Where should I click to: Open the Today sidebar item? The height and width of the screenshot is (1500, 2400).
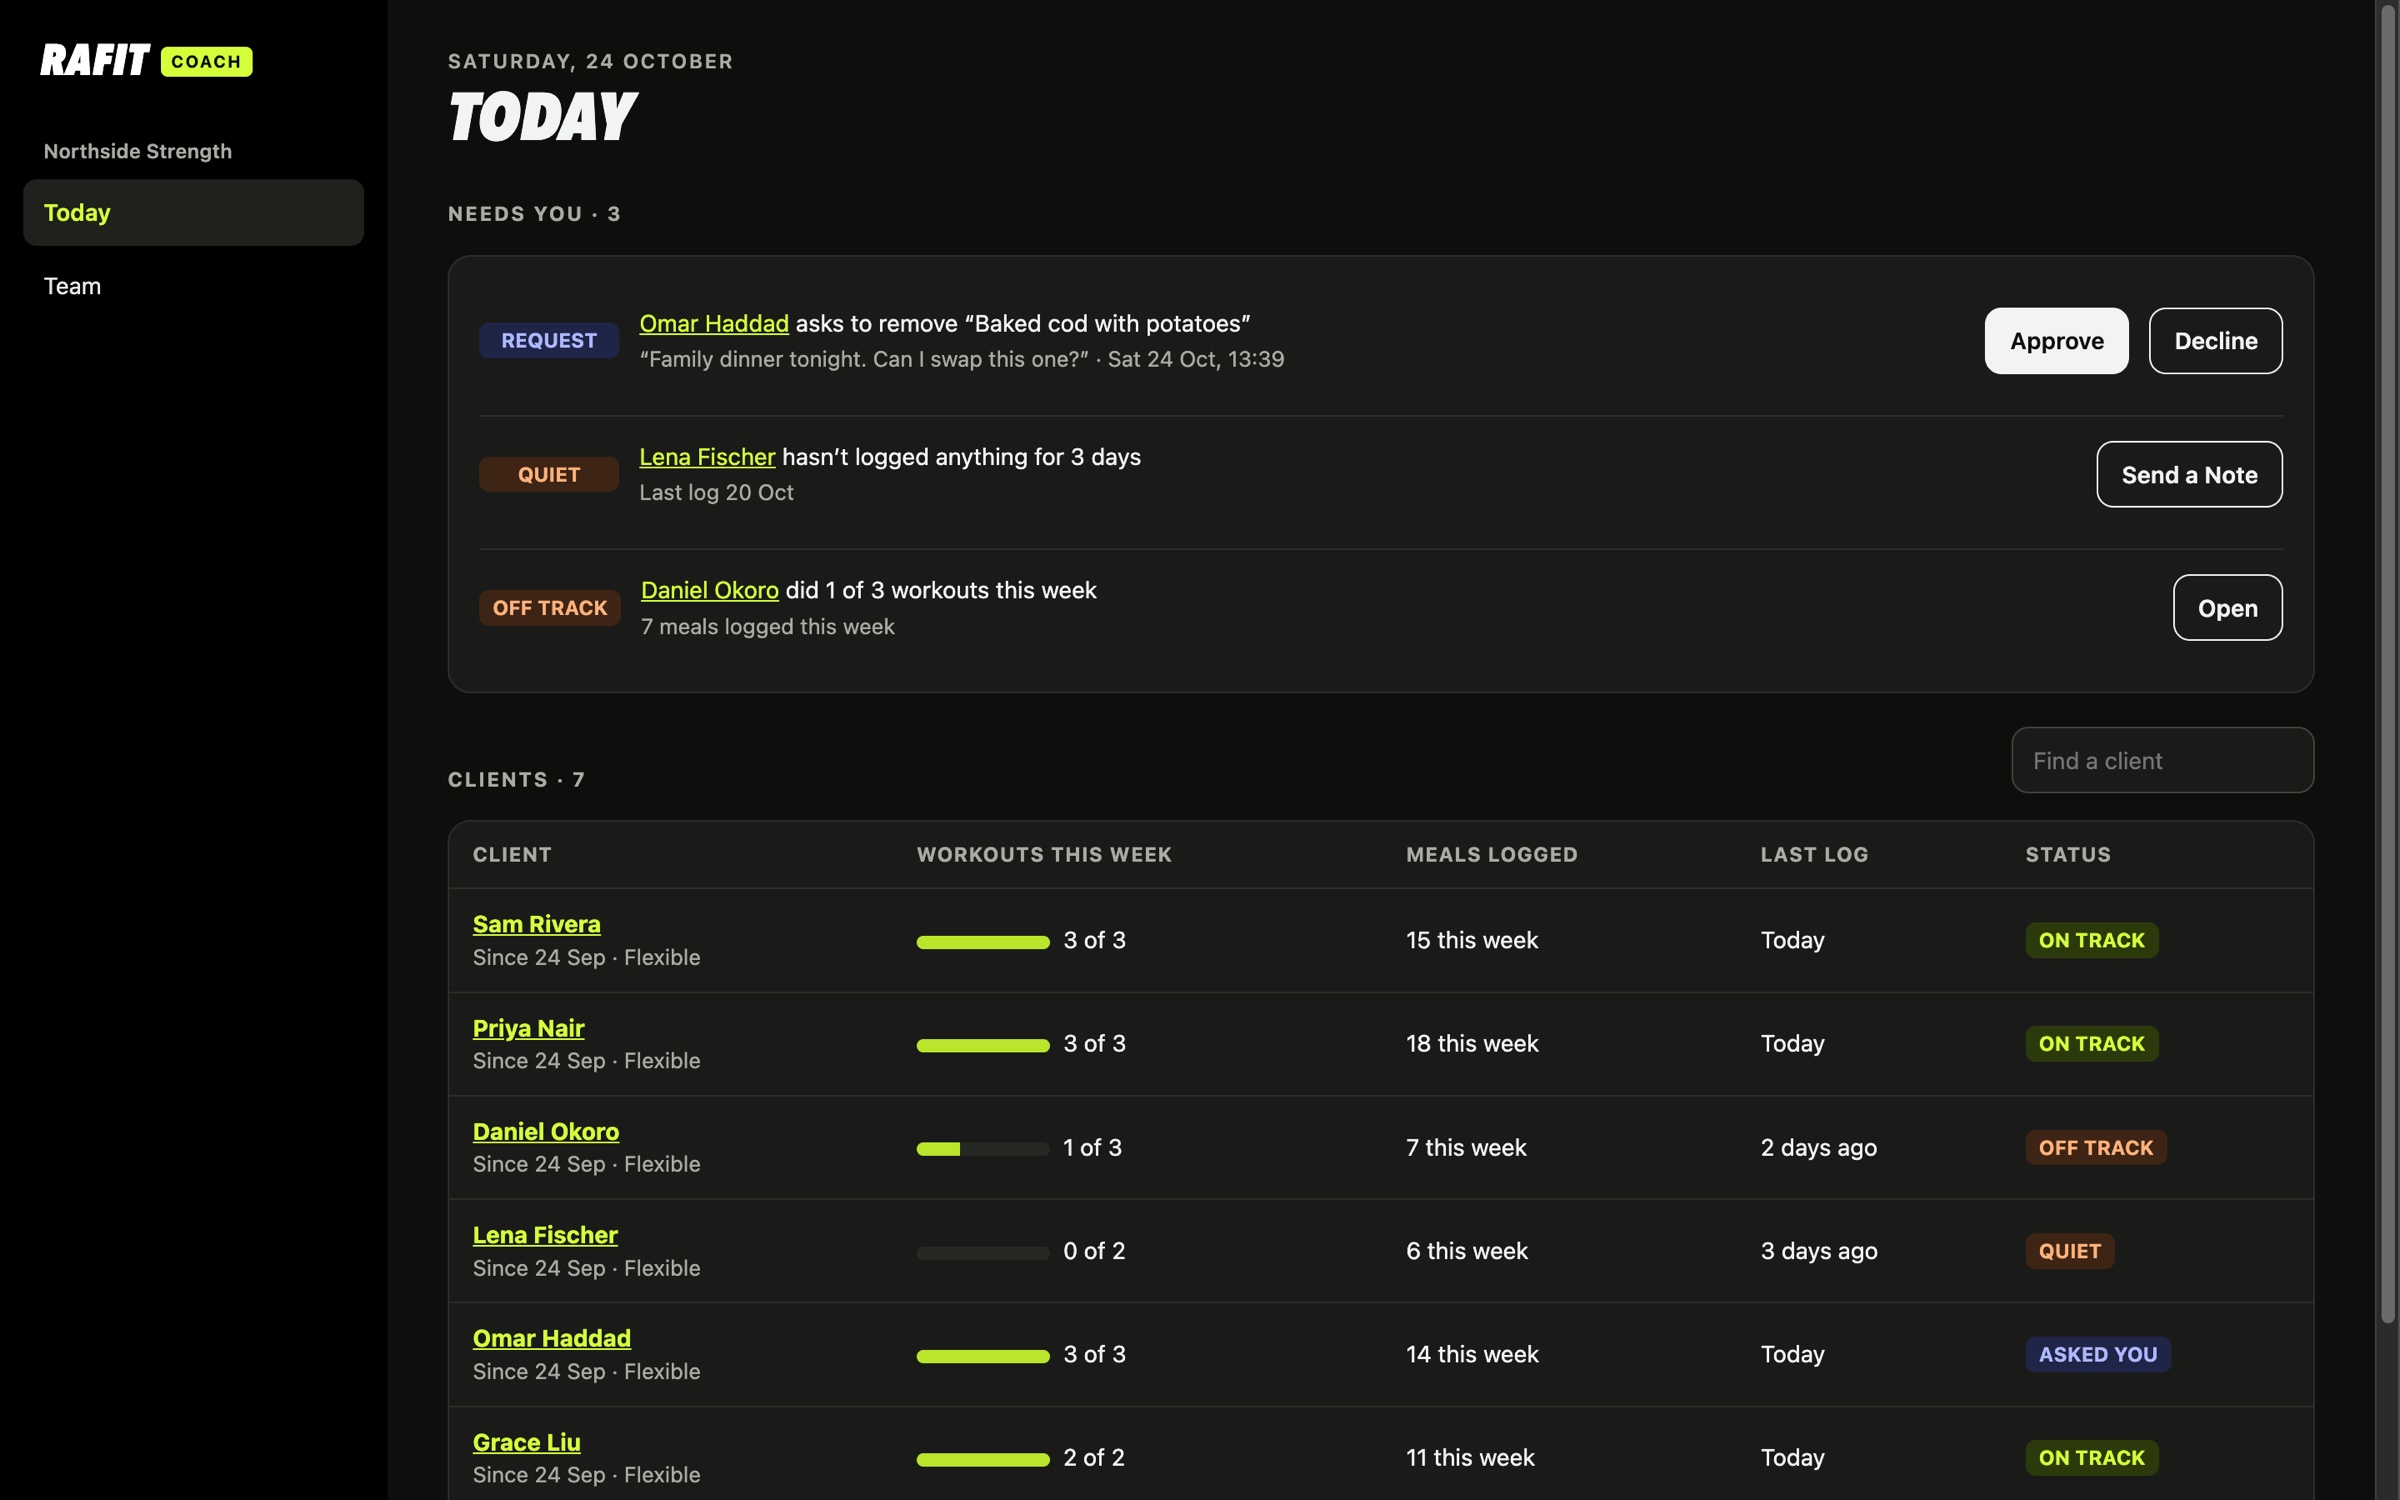(193, 212)
